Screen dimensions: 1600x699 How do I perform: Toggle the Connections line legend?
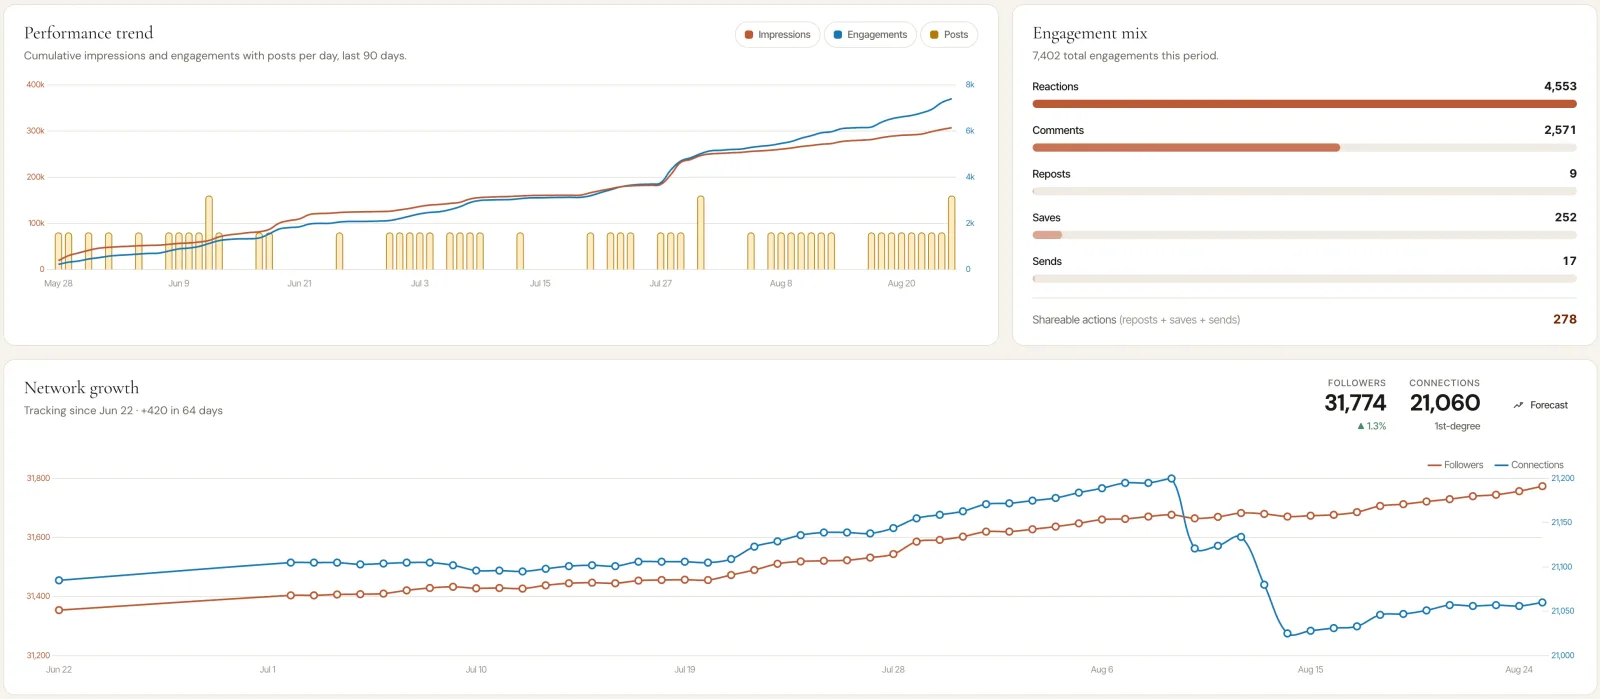click(1529, 465)
